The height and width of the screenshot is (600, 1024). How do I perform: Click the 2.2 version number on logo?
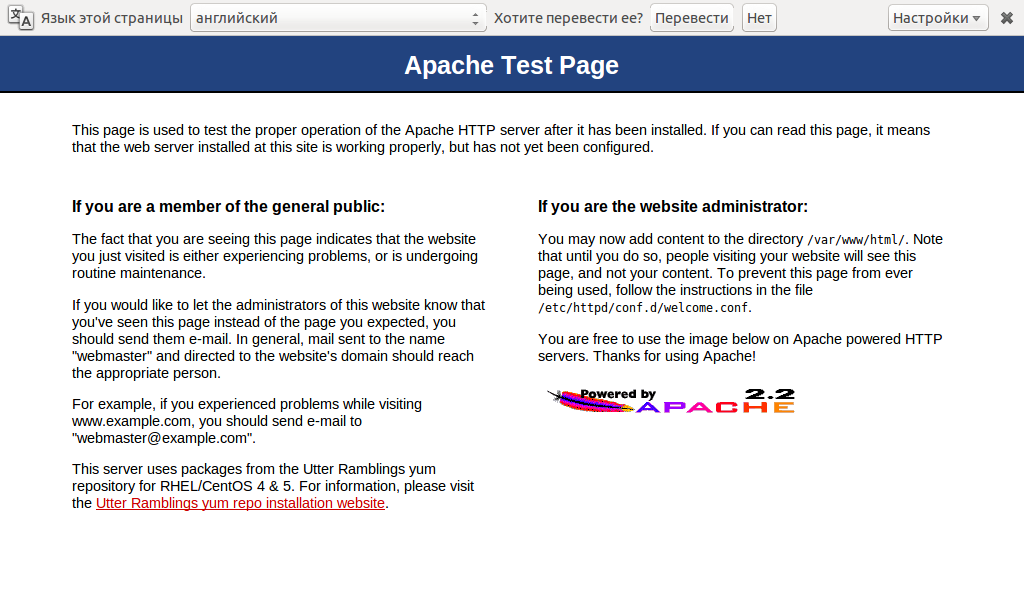coord(768,394)
